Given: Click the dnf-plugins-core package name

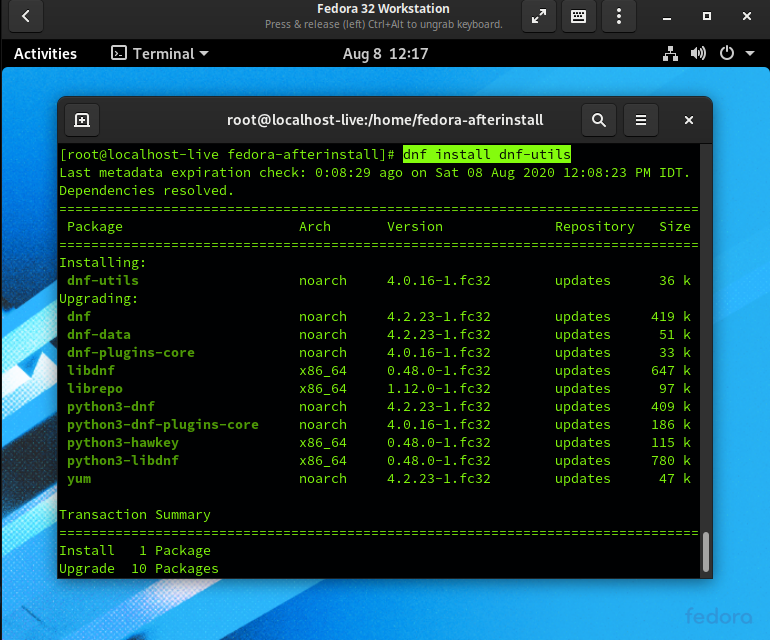Looking at the screenshot, I should point(131,353).
